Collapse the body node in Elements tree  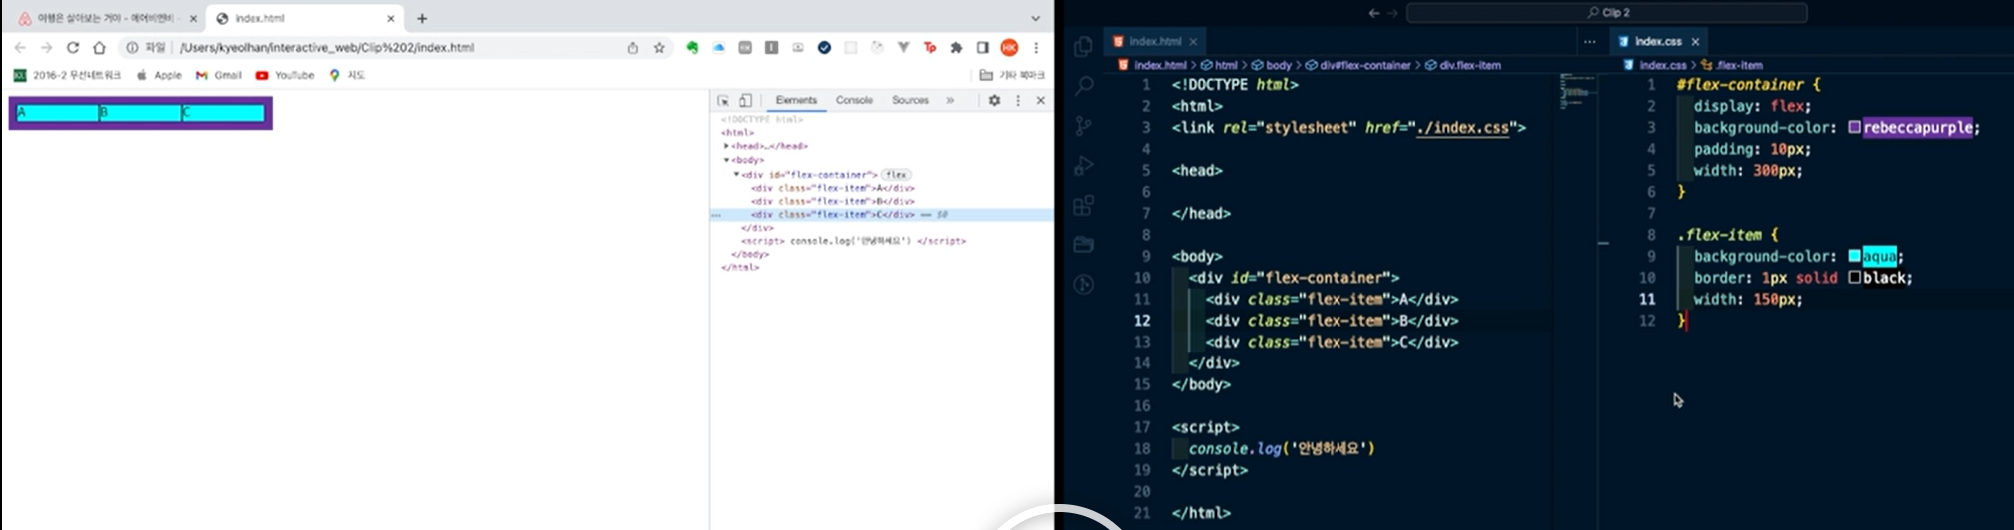tap(727, 160)
